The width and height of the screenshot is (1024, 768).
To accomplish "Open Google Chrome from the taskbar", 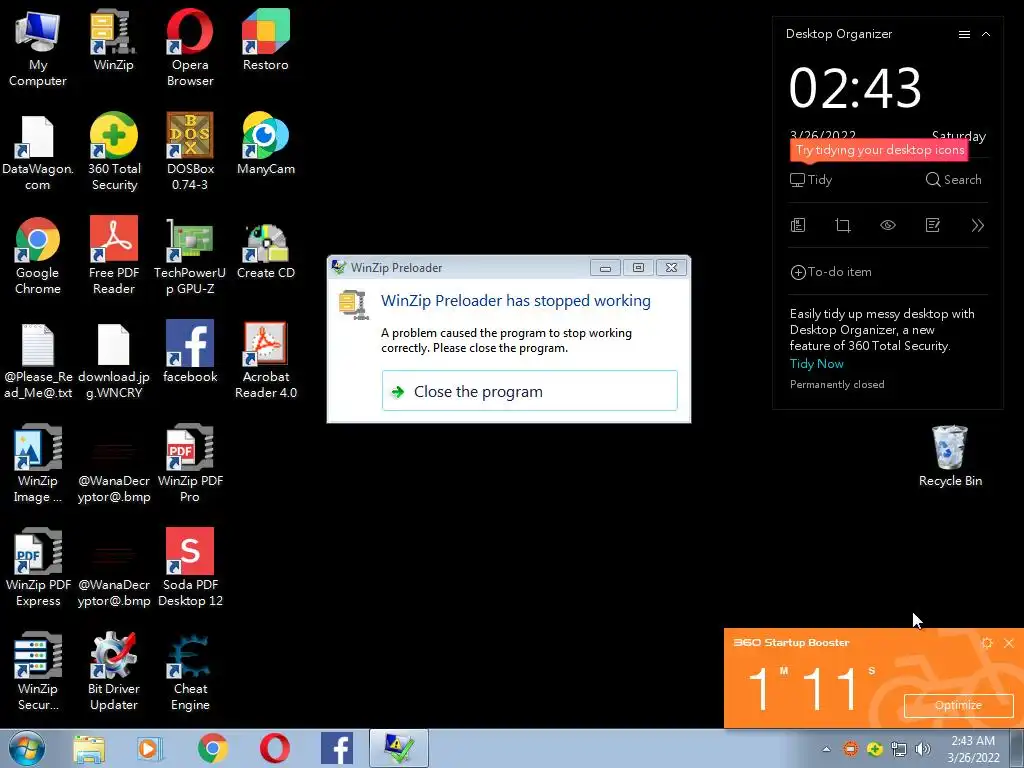I will click(212, 749).
